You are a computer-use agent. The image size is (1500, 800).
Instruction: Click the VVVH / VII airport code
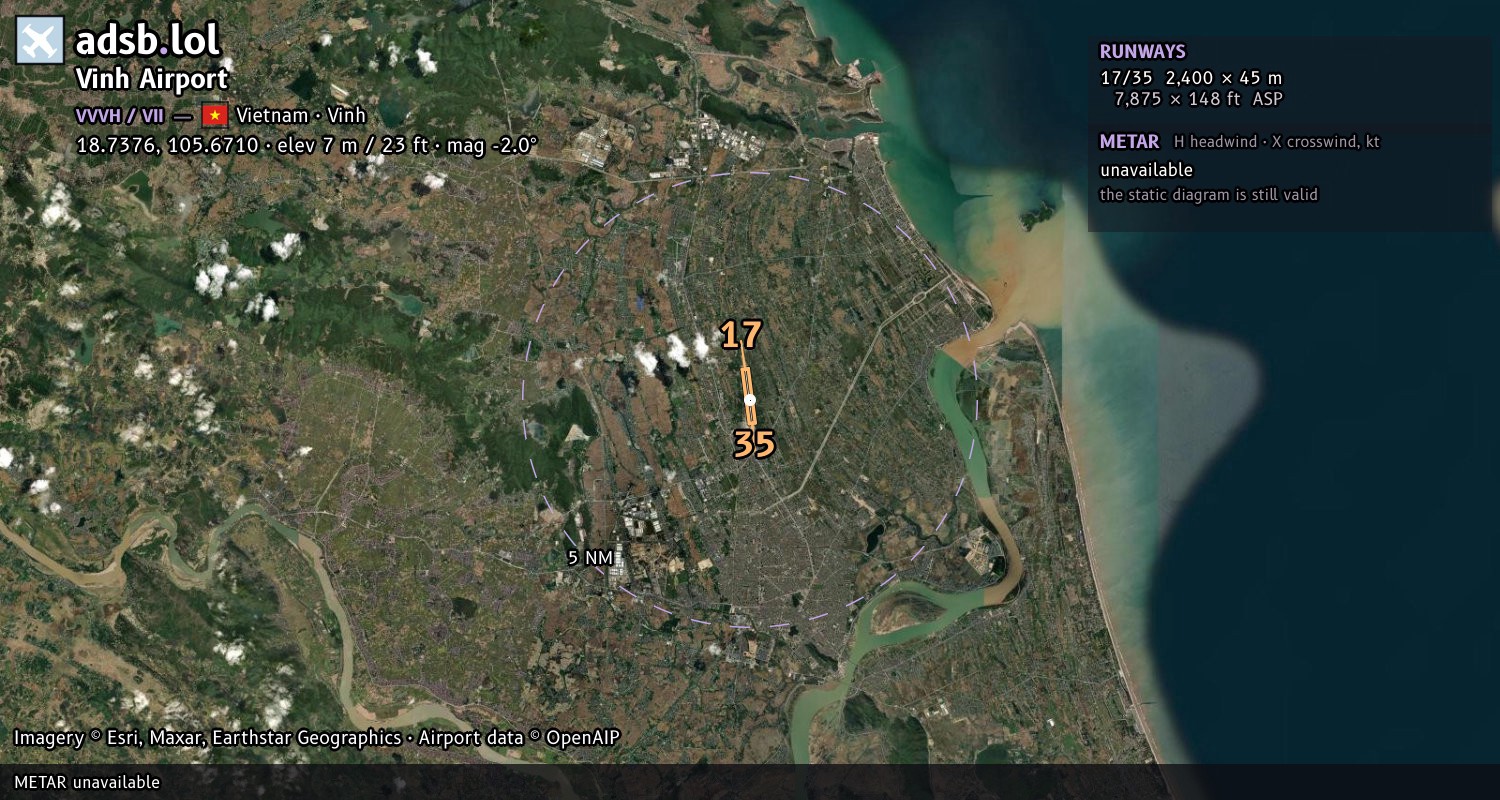[120, 115]
